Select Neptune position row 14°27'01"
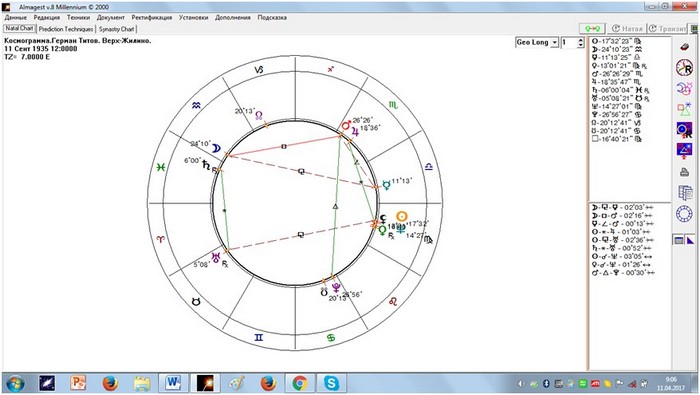 click(x=617, y=106)
